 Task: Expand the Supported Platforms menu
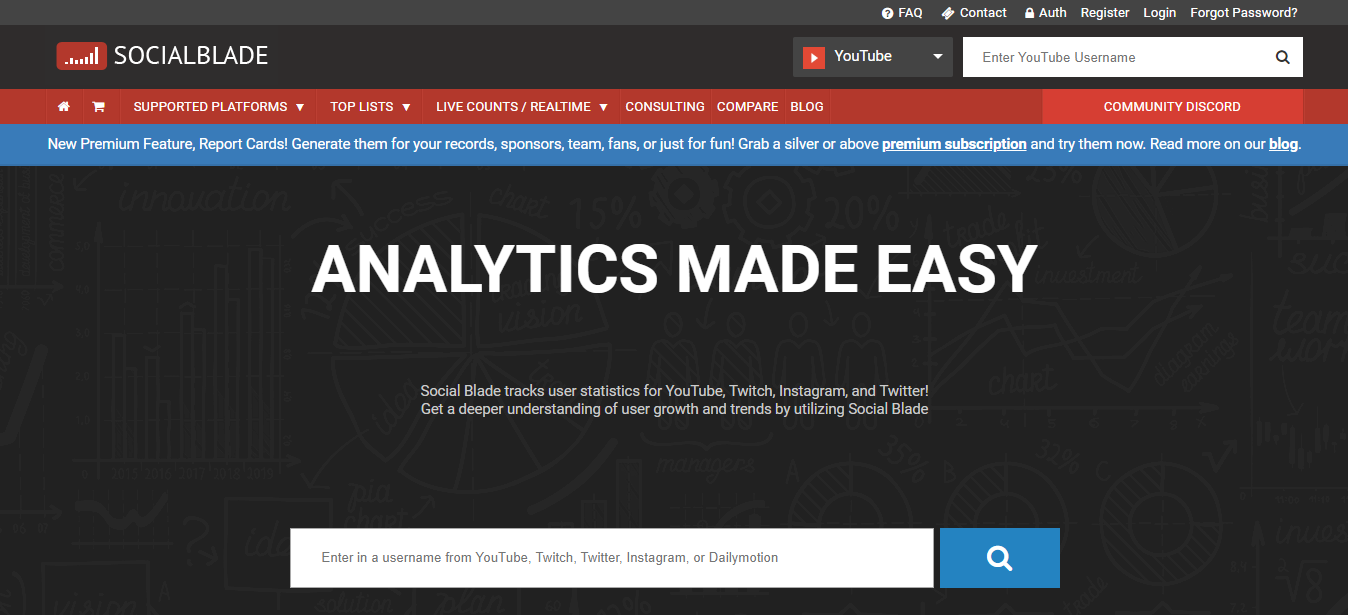point(218,107)
